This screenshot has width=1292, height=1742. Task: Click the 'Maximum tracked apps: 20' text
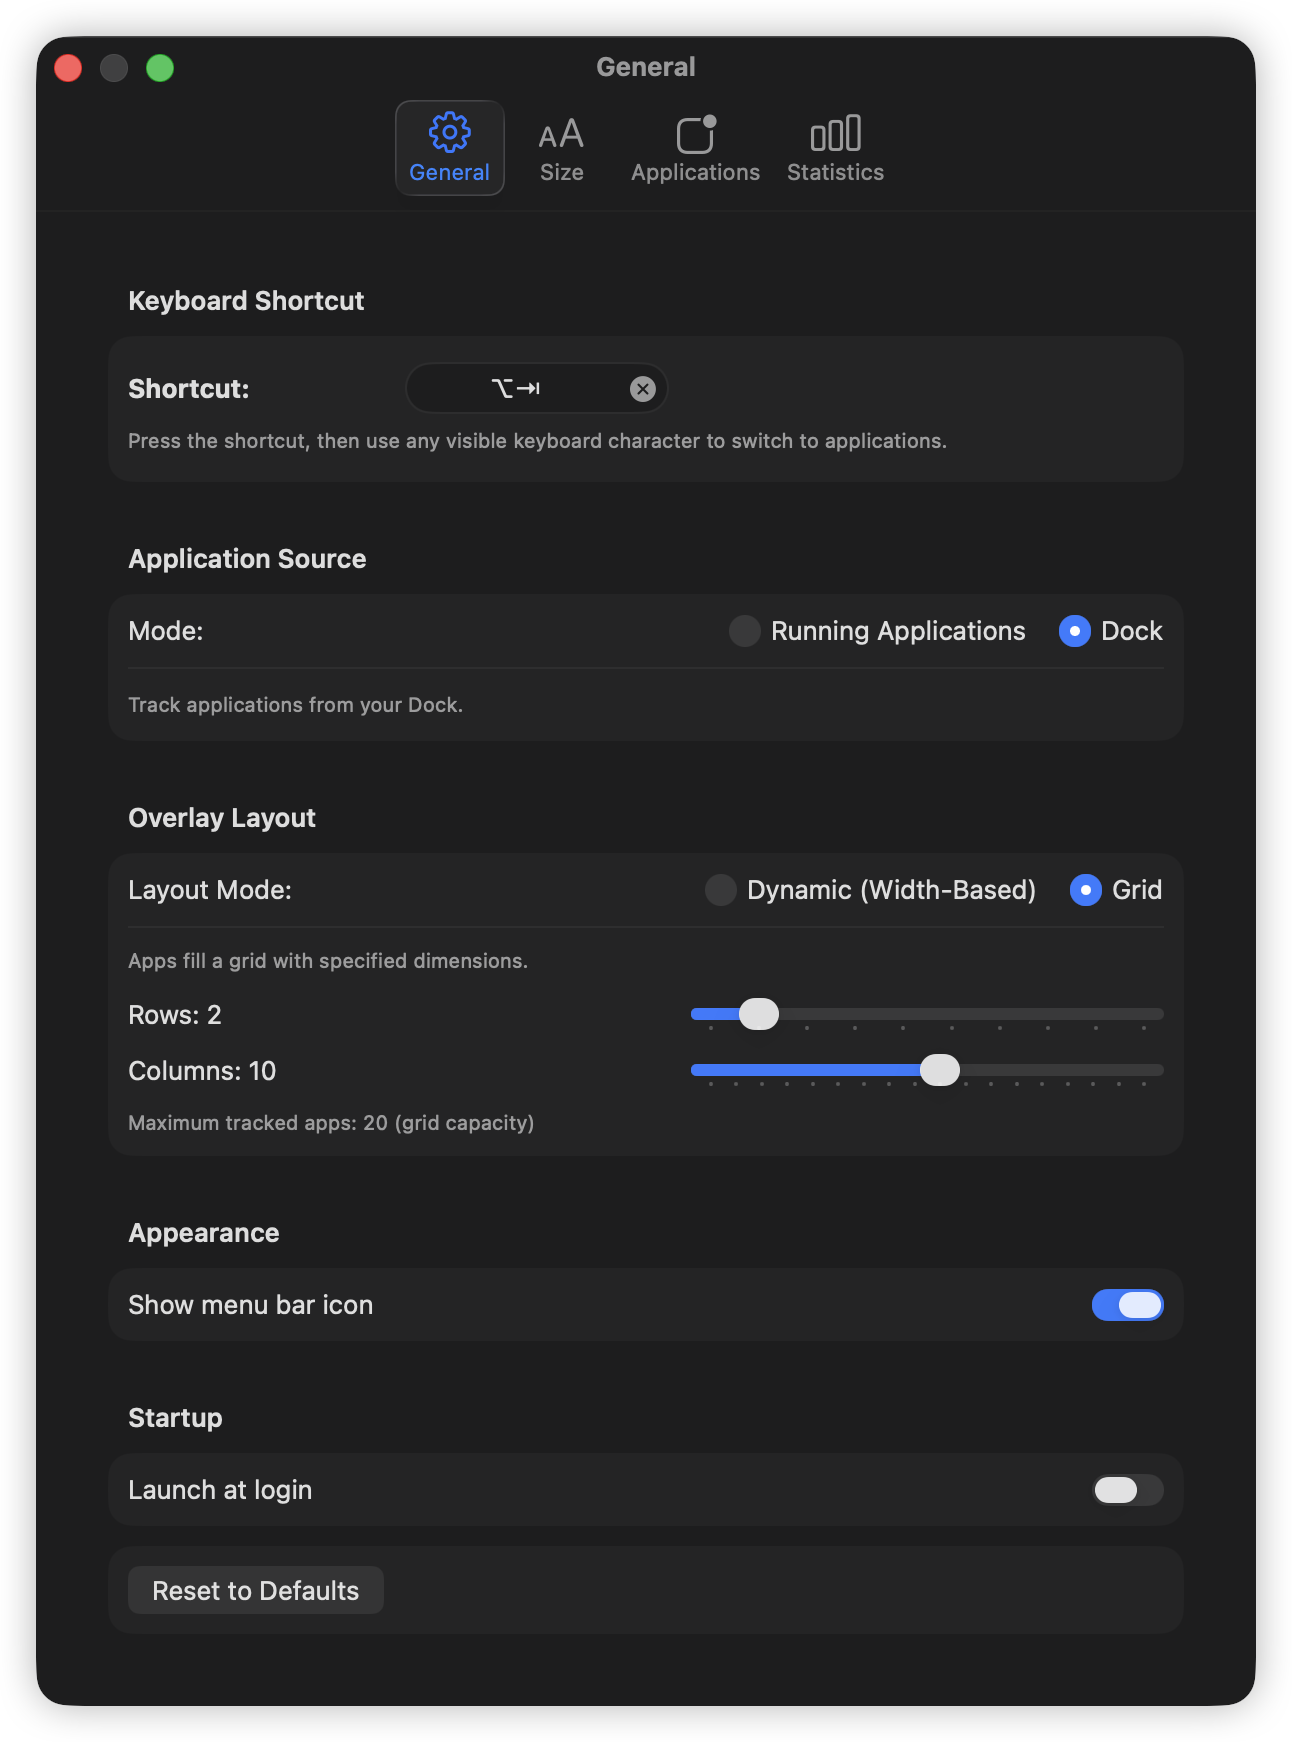click(331, 1123)
